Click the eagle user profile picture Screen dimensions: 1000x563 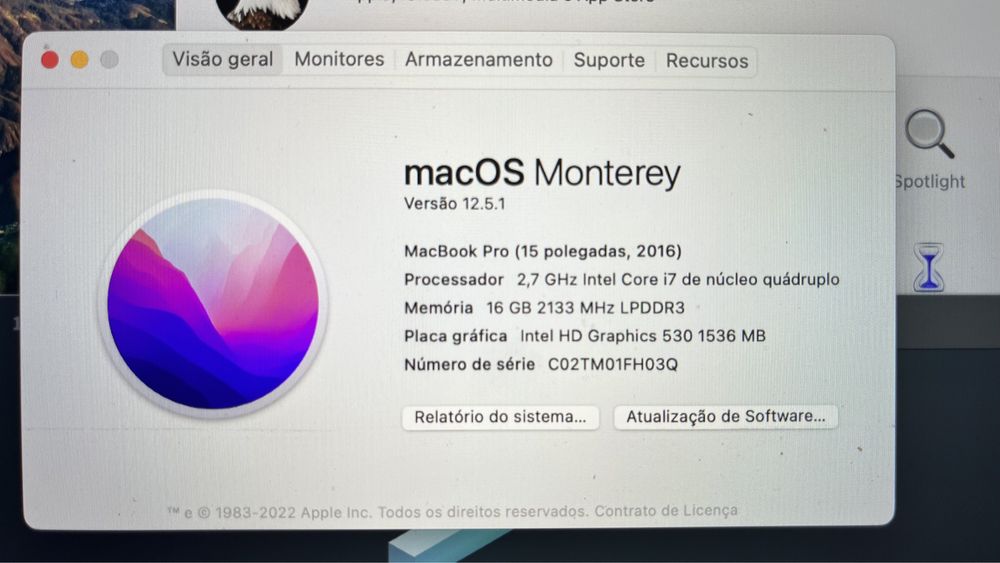[263, 13]
